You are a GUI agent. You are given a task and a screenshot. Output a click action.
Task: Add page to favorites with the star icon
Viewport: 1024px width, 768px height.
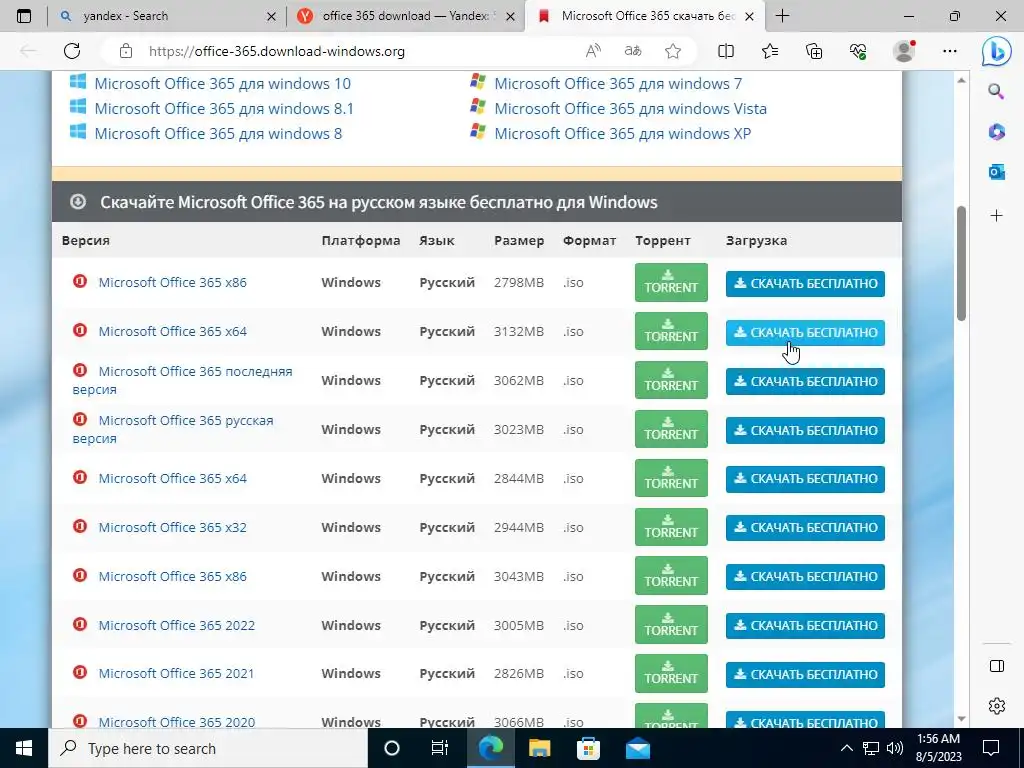pyautogui.click(x=673, y=51)
